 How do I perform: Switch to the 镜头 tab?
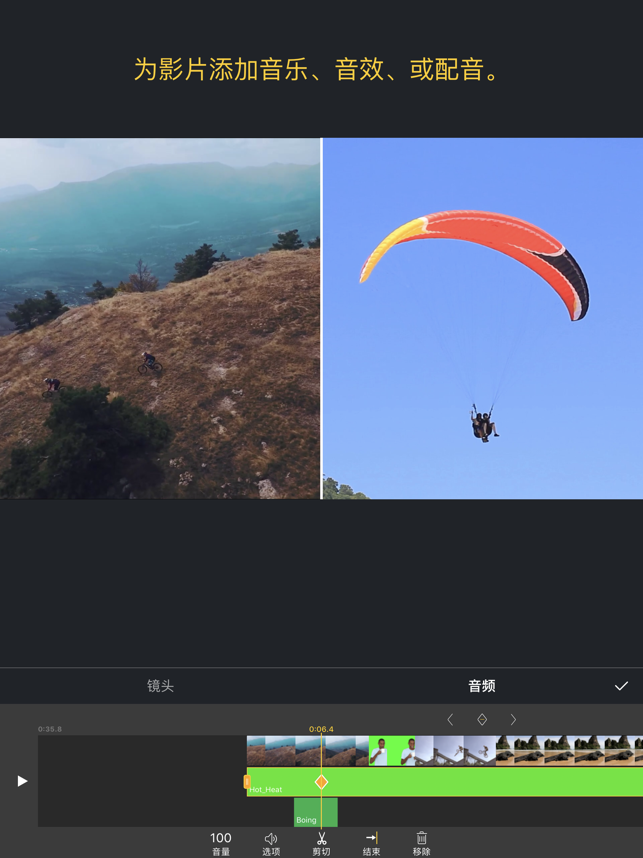160,686
